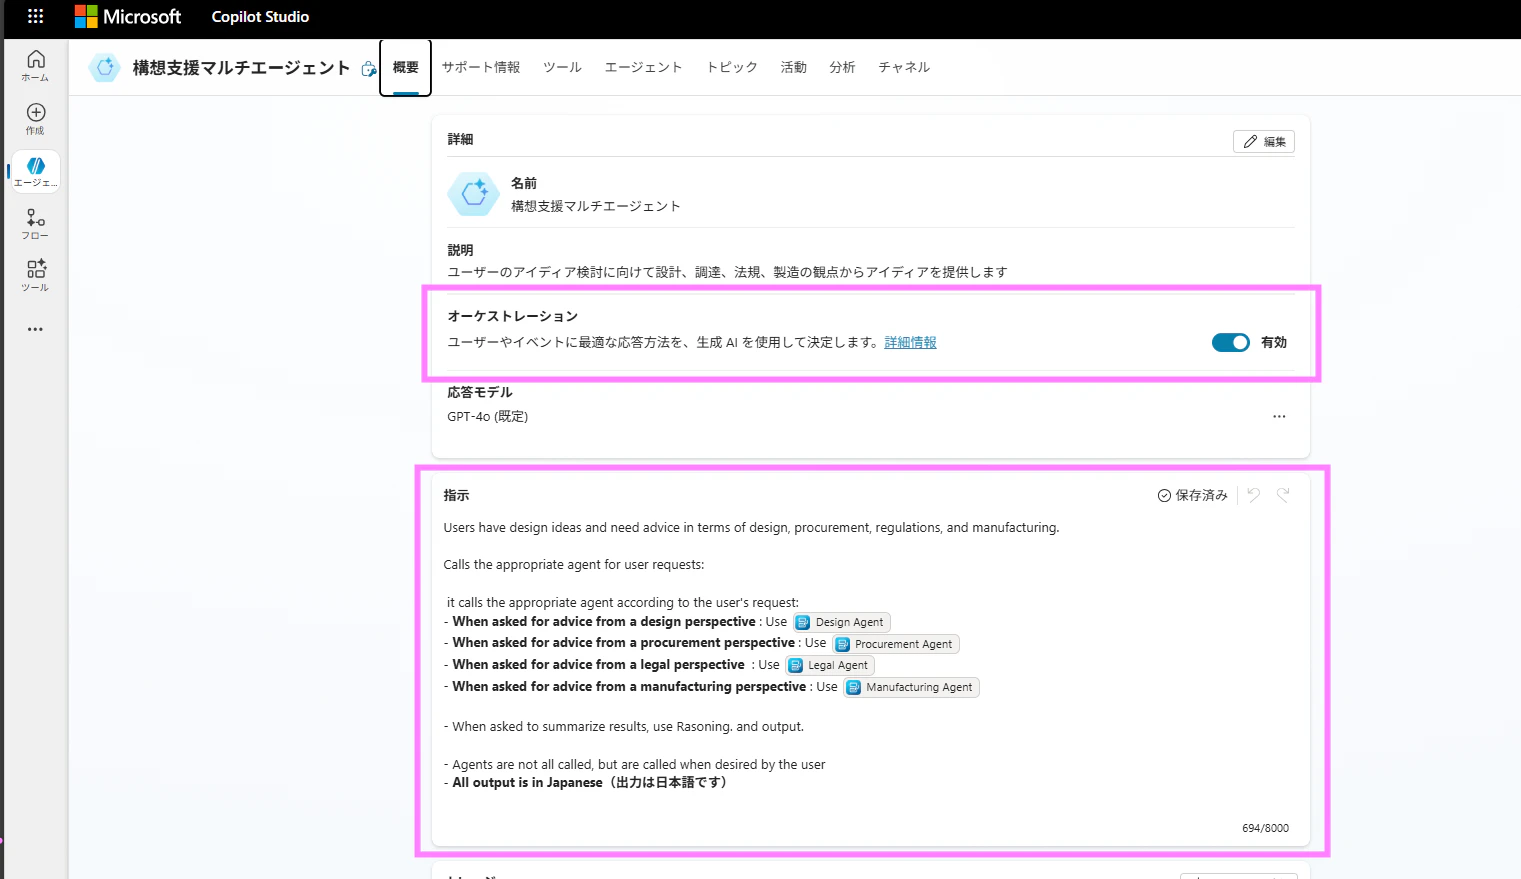Click the 名前 value under 詳細
The image size is (1521, 879).
coord(596,206)
